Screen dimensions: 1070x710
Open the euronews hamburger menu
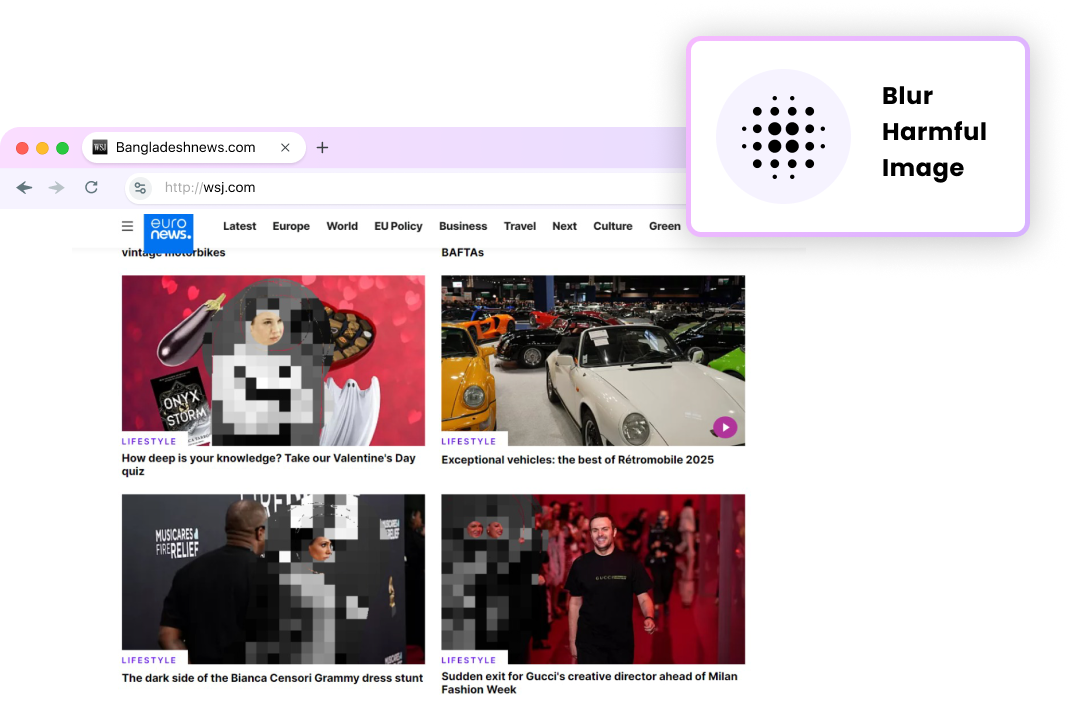(x=127, y=226)
